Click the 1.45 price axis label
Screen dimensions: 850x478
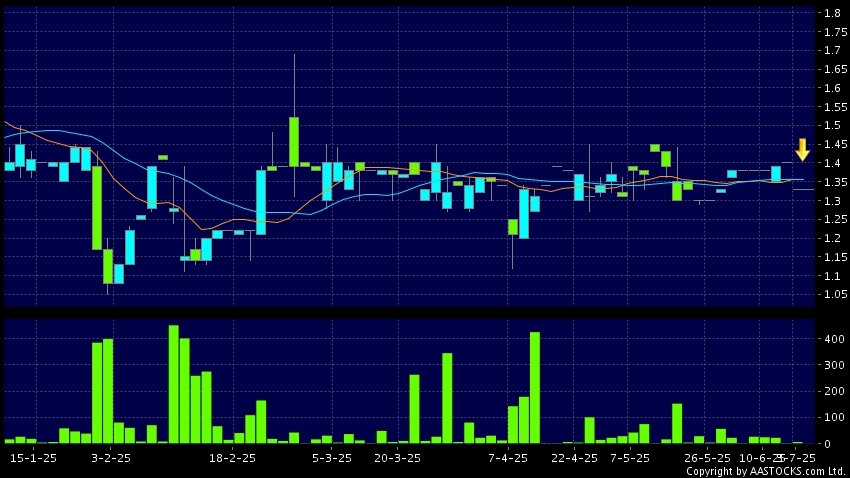click(835, 144)
